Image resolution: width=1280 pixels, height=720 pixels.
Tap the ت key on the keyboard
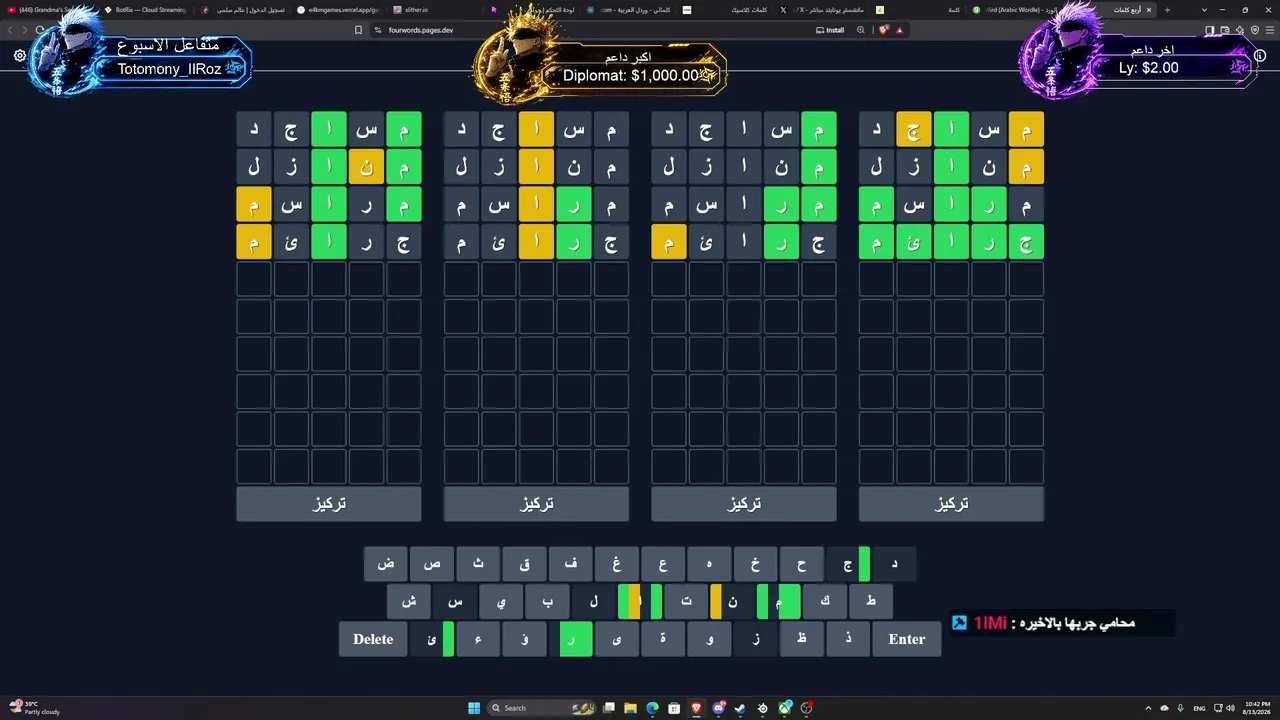click(x=686, y=602)
